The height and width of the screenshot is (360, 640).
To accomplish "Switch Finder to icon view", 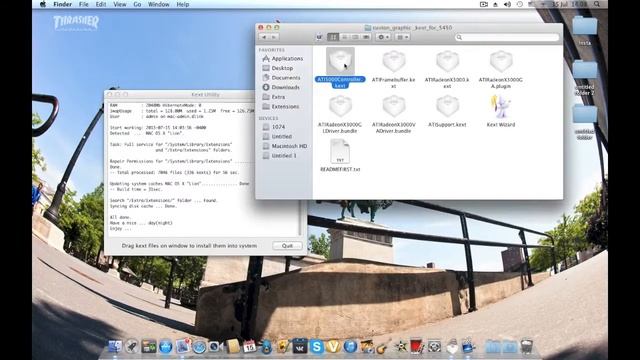I will click(333, 37).
